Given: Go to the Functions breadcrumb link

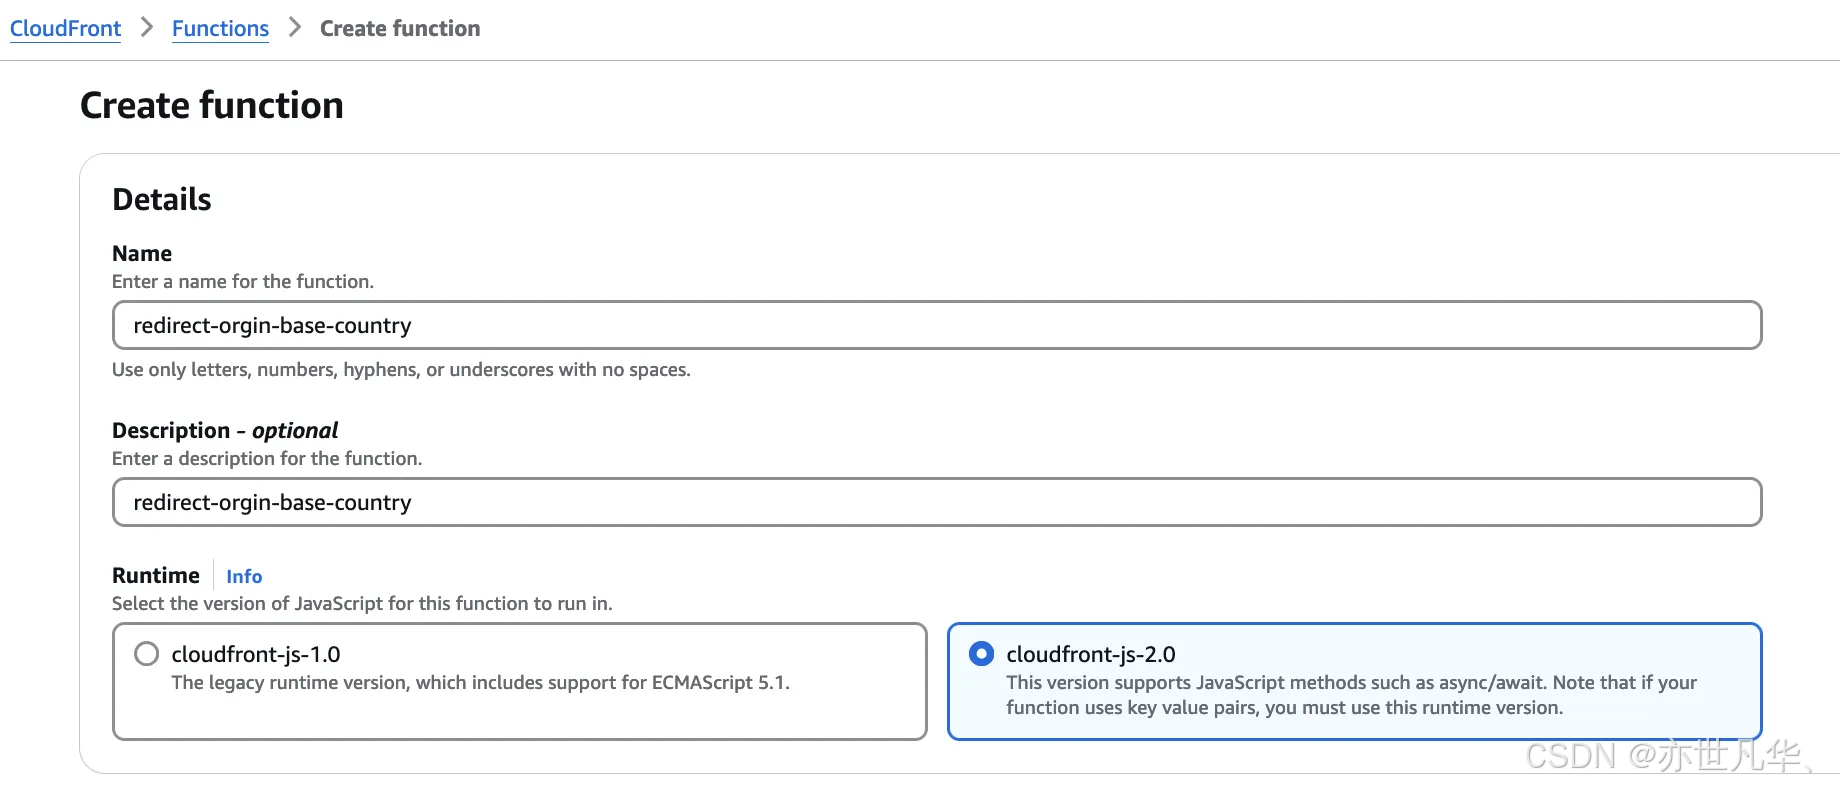Looking at the screenshot, I should click(220, 28).
